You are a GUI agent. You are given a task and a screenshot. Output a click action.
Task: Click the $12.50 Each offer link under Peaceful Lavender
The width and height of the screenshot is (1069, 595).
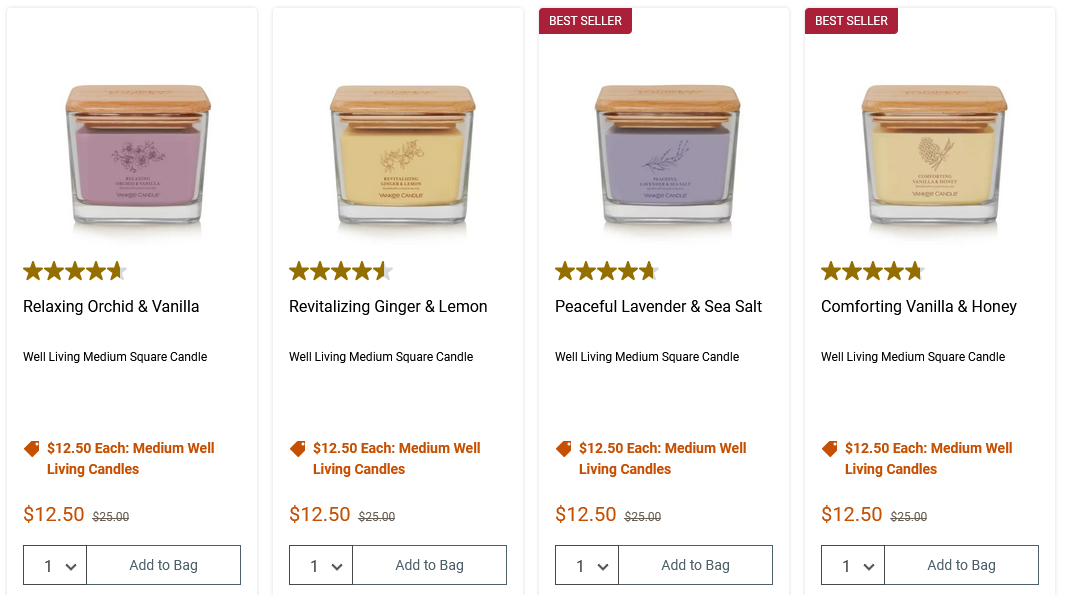(662, 458)
